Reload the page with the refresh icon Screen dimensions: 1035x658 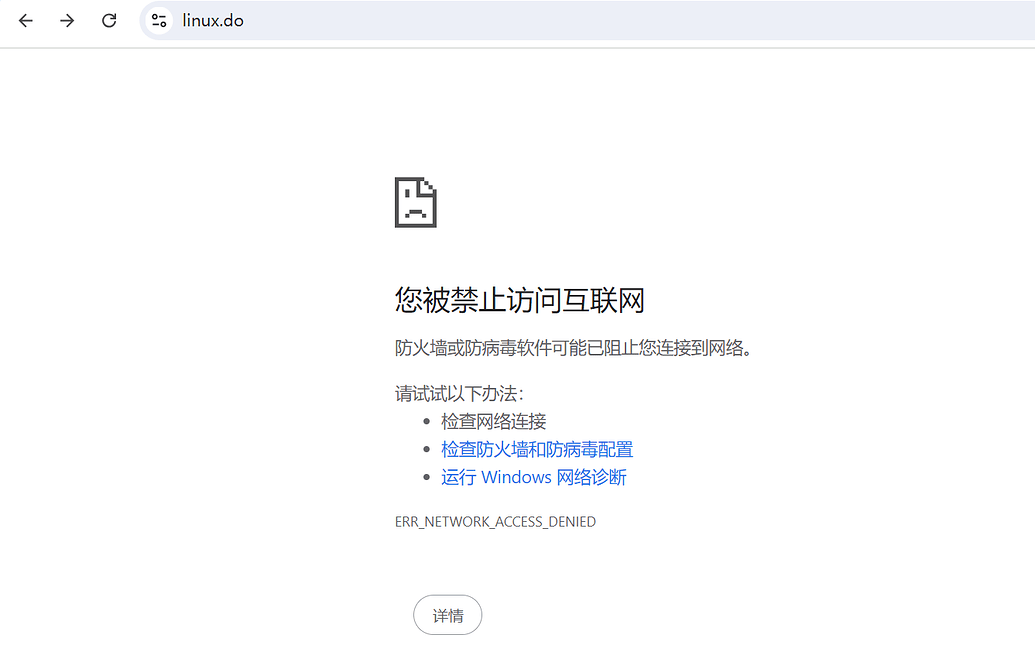click(x=109, y=20)
